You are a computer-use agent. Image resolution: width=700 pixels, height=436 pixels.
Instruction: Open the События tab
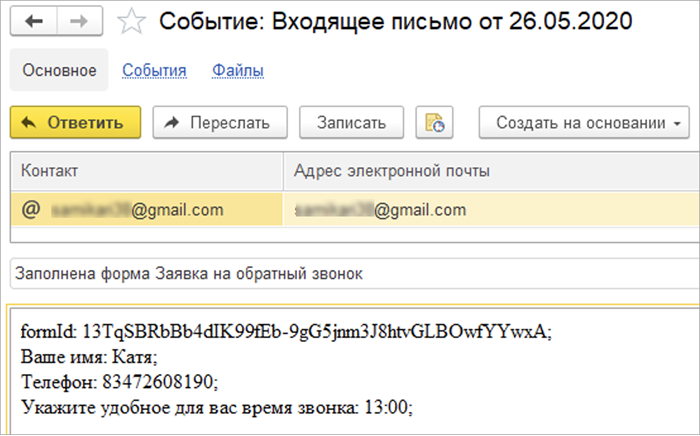pyautogui.click(x=154, y=70)
